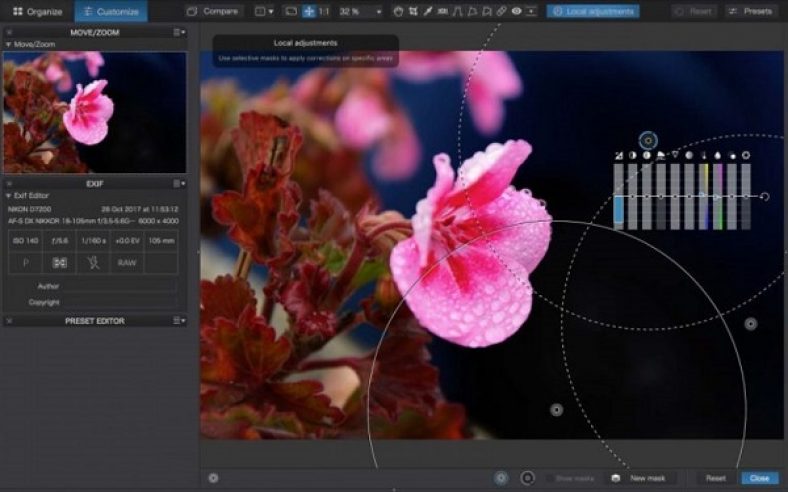Click the blue Close button
The width and height of the screenshot is (788, 492).
coord(759,478)
